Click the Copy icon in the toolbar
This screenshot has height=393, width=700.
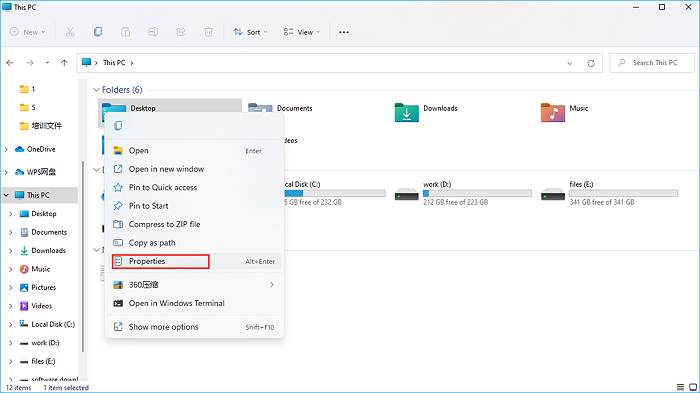coord(98,32)
